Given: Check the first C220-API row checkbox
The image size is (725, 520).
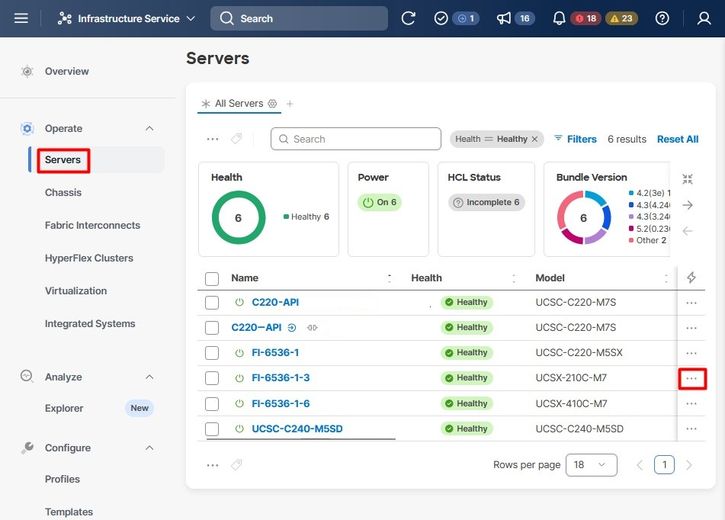Looking at the screenshot, I should click(x=212, y=303).
